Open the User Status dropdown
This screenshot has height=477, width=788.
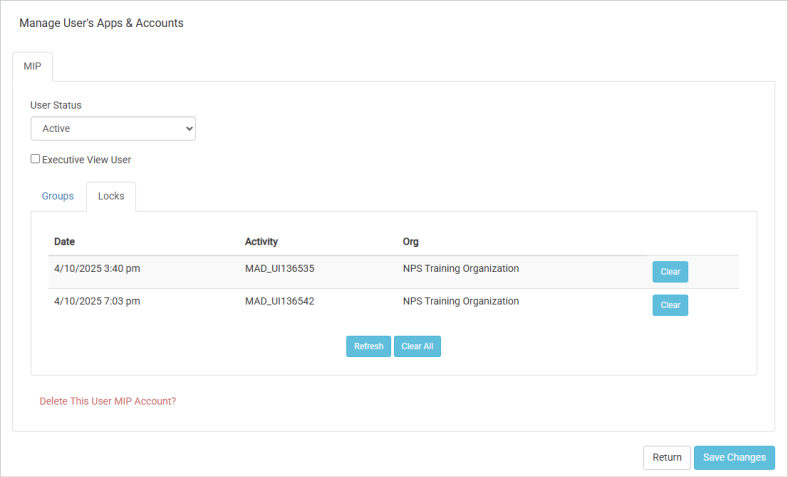(x=113, y=129)
